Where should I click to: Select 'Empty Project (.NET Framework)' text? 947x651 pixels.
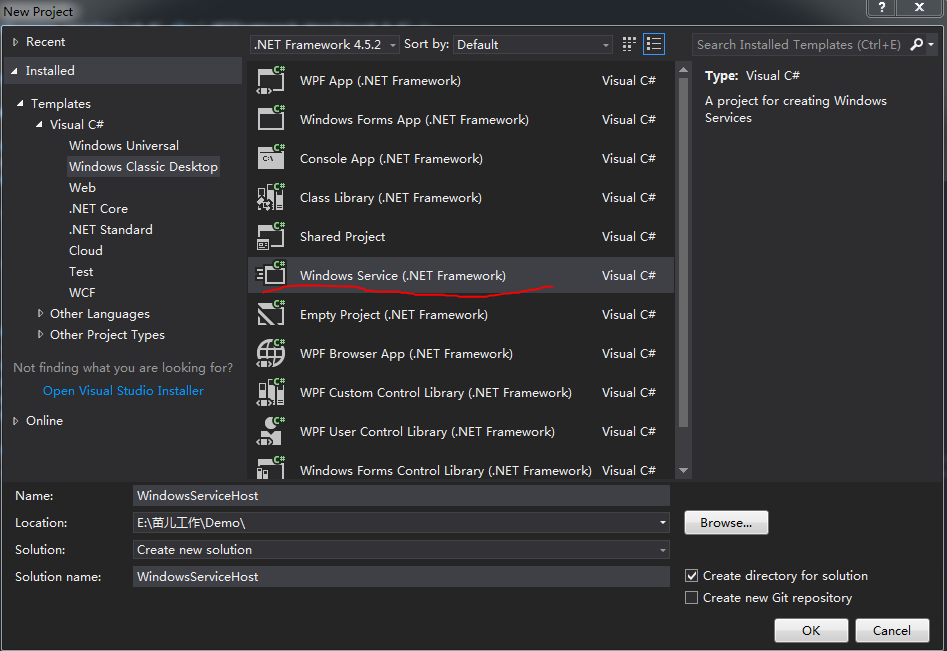tap(394, 315)
